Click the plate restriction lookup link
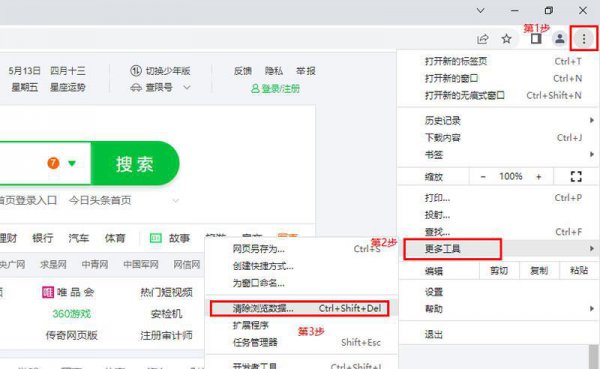Screen dimensions: 600x369 (159, 88)
